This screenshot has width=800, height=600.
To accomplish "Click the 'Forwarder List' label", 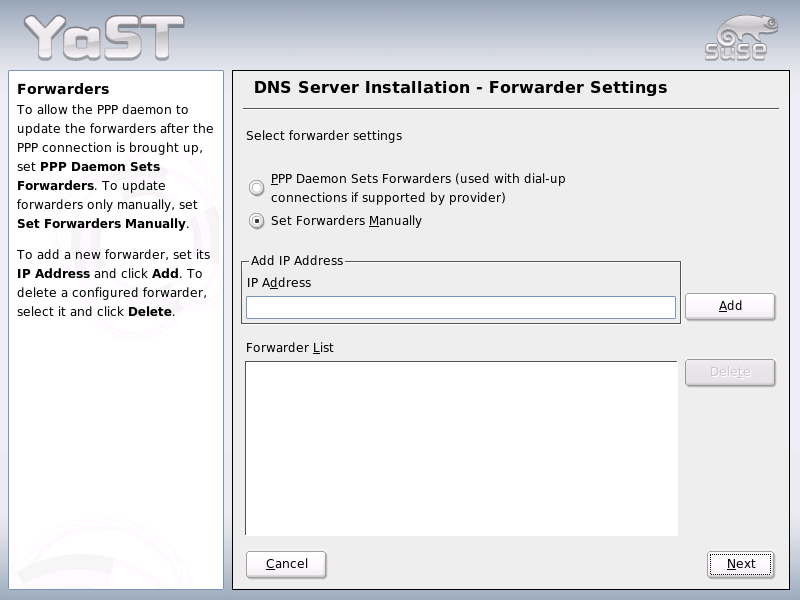I will click(289, 348).
